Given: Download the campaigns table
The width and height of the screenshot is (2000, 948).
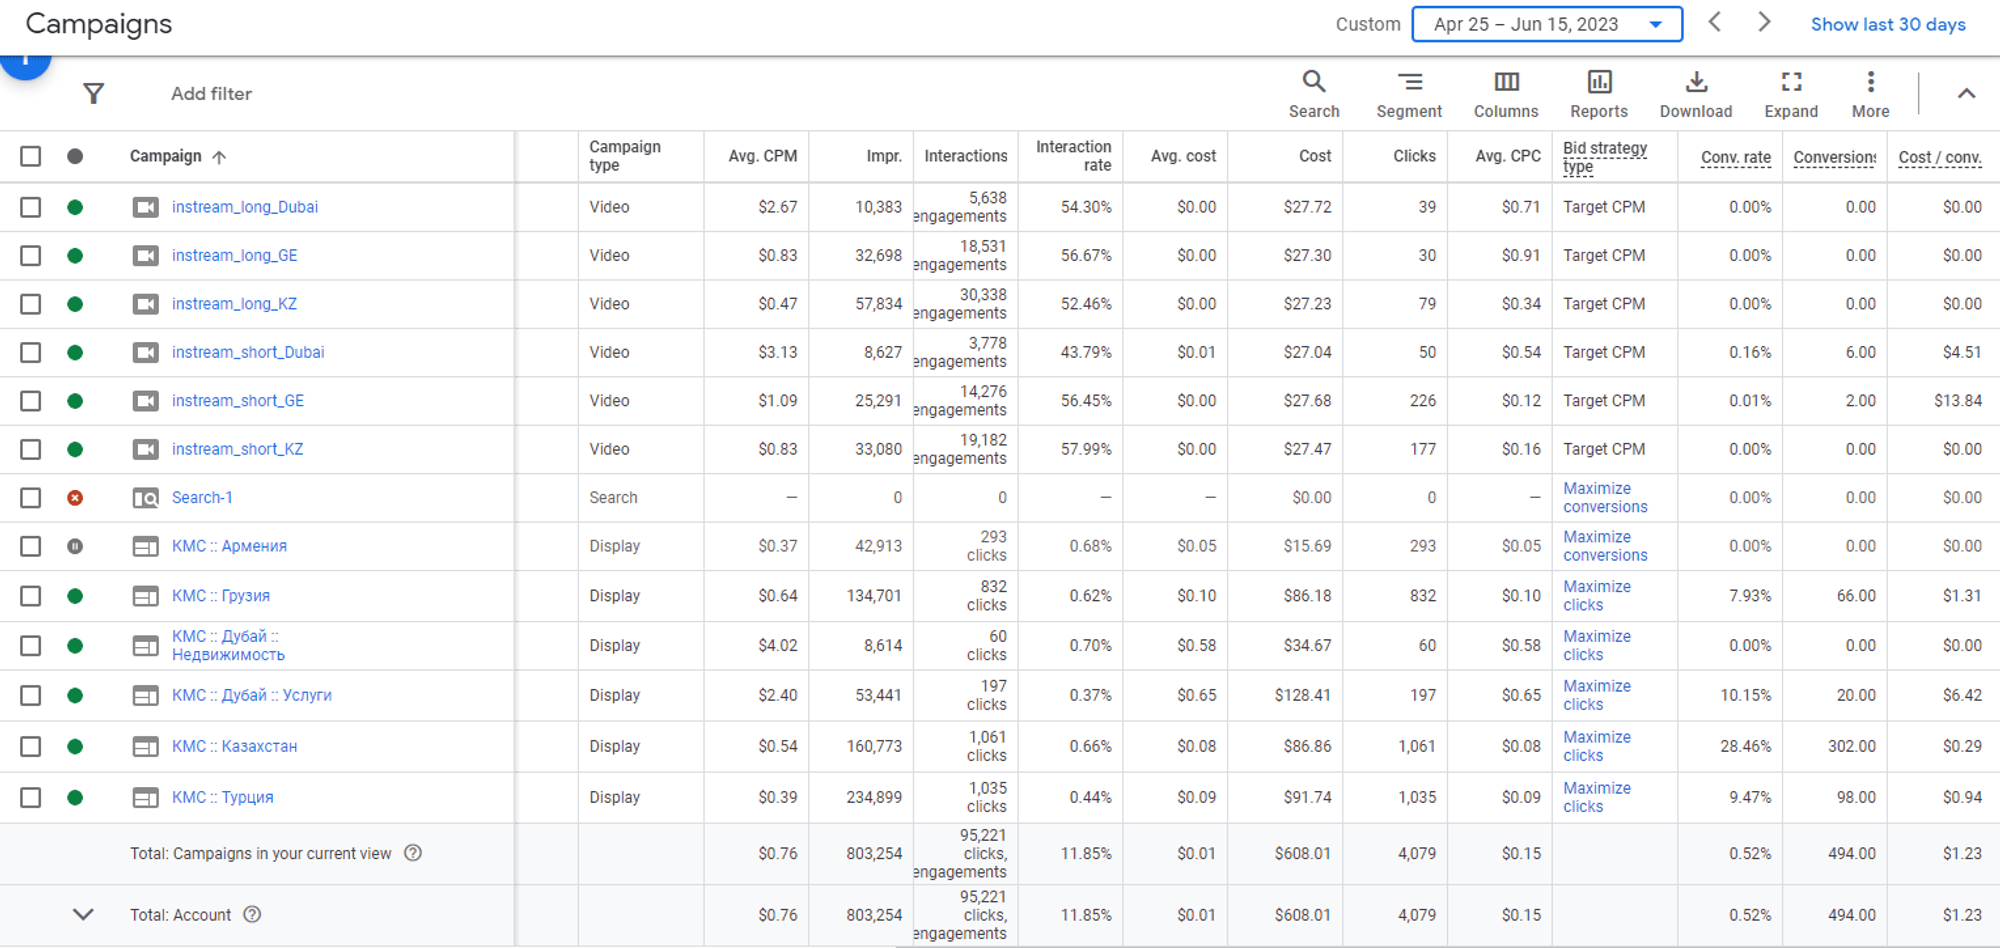Looking at the screenshot, I should 1695,83.
